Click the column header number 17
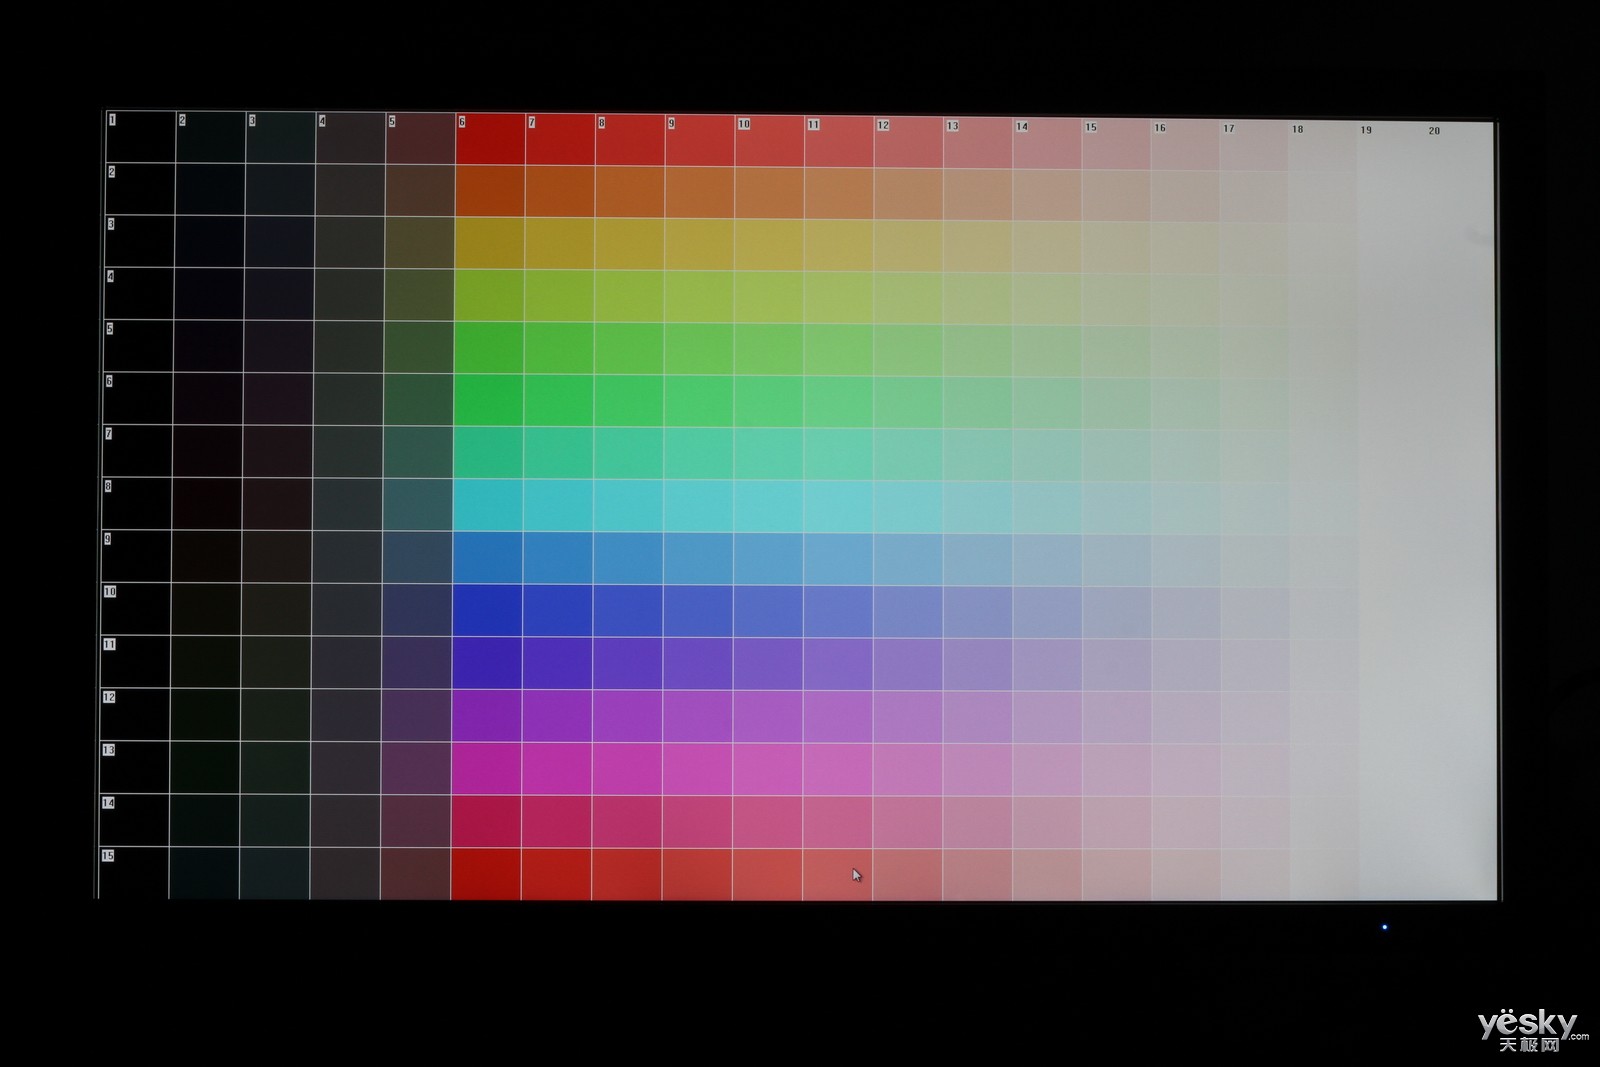The image size is (1600, 1067). pyautogui.click(x=1229, y=129)
